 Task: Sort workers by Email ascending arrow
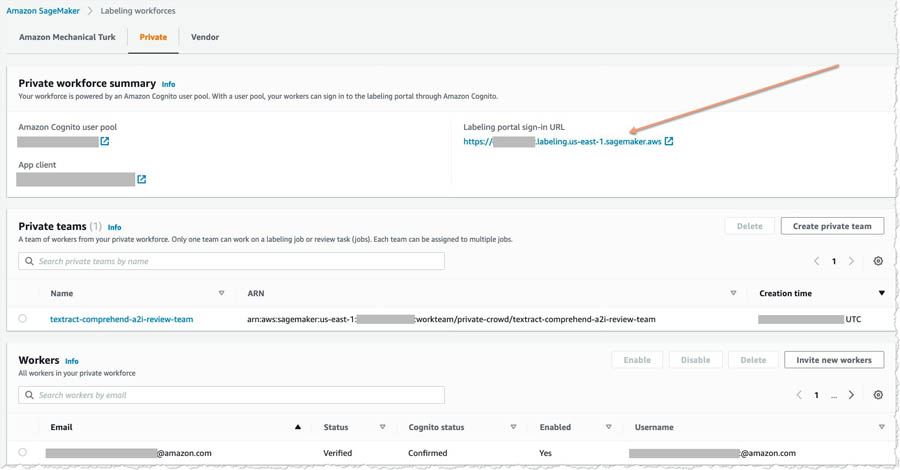pos(298,427)
